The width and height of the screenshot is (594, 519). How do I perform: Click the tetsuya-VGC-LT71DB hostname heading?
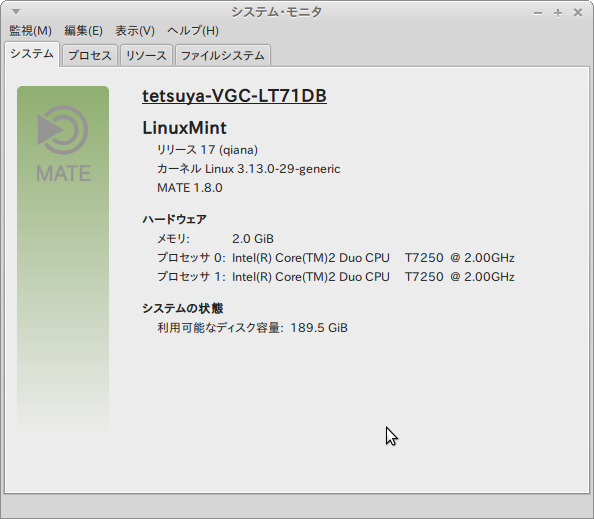click(x=234, y=96)
